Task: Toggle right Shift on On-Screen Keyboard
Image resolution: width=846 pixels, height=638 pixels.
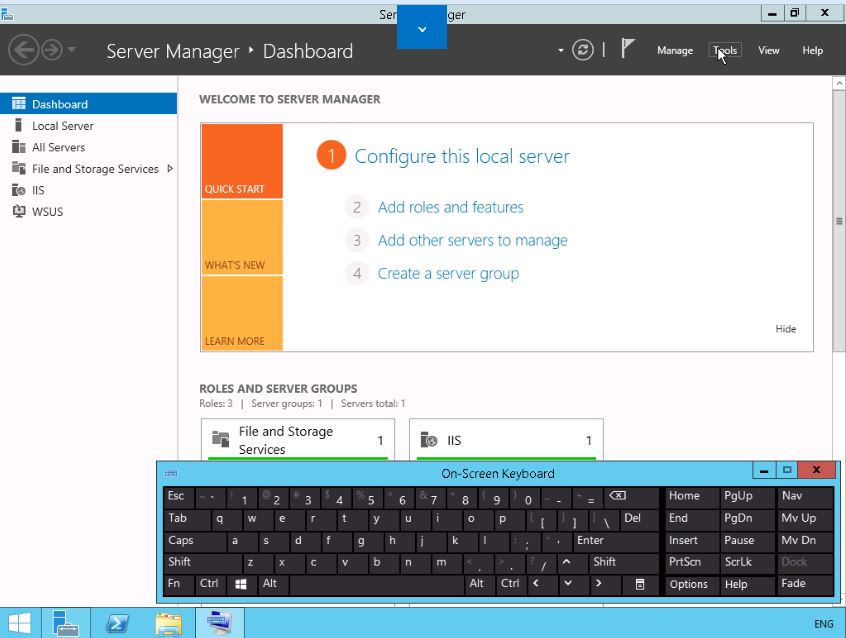Action: [x=624, y=562]
